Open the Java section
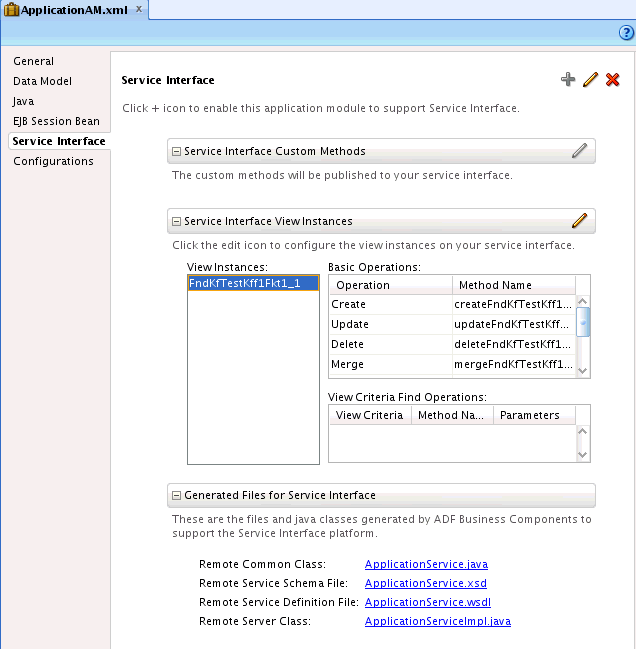 (x=23, y=101)
